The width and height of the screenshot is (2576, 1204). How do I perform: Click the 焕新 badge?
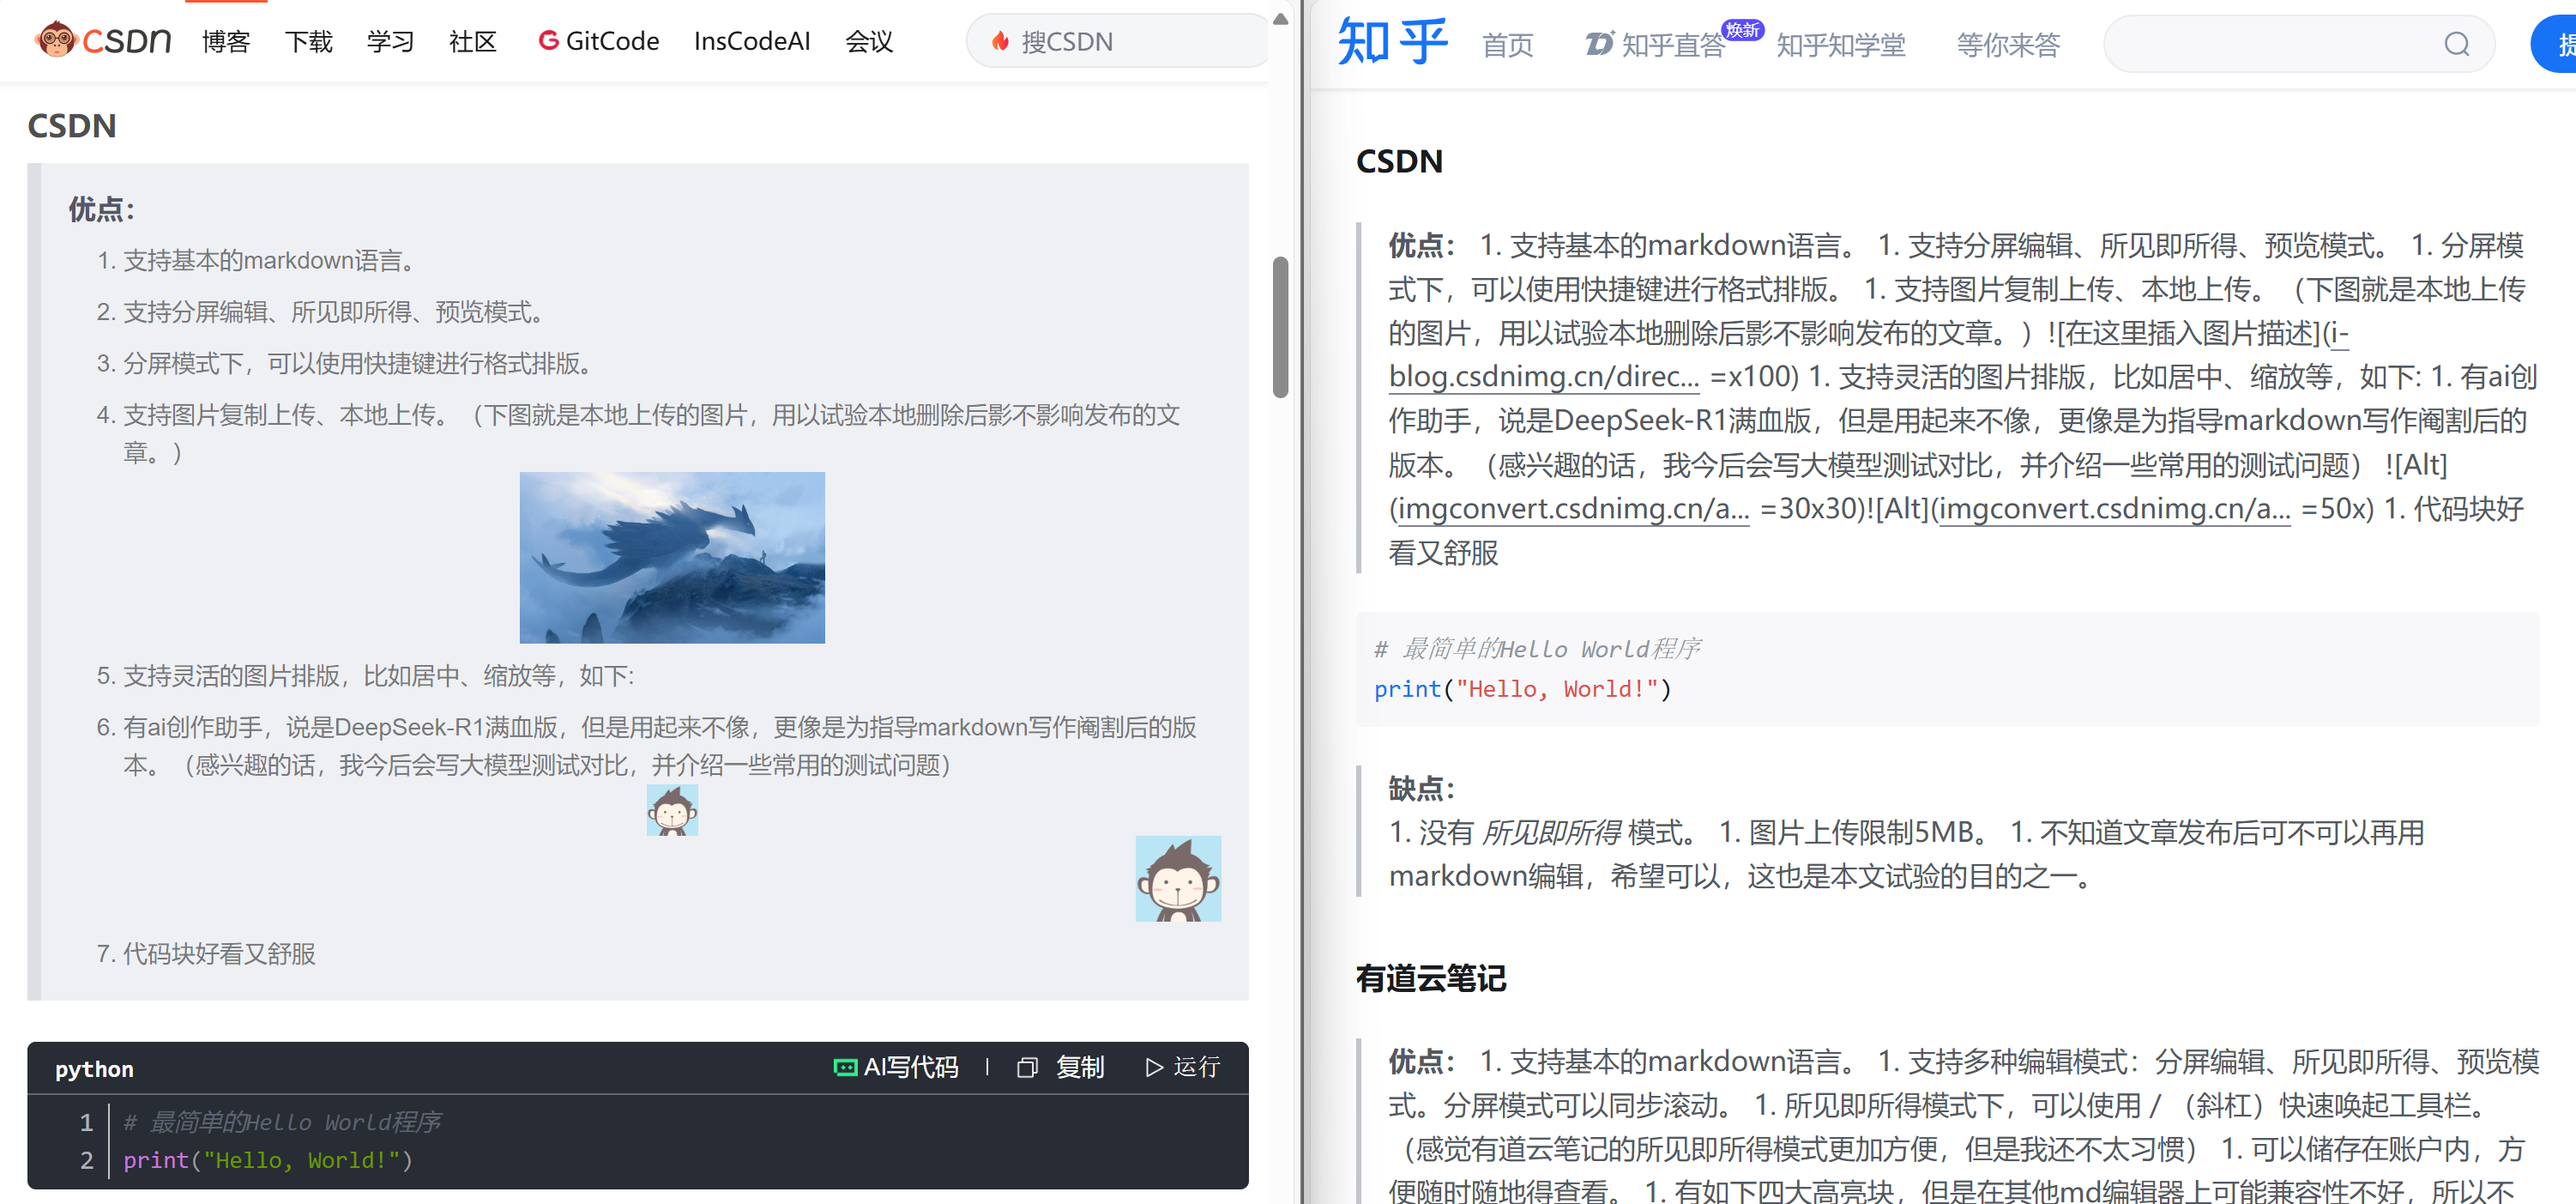1742,30
